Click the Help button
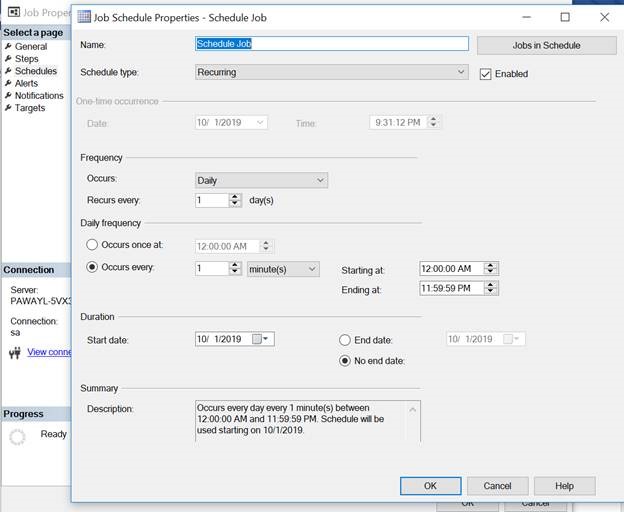This screenshot has height=512, width=624. click(564, 485)
